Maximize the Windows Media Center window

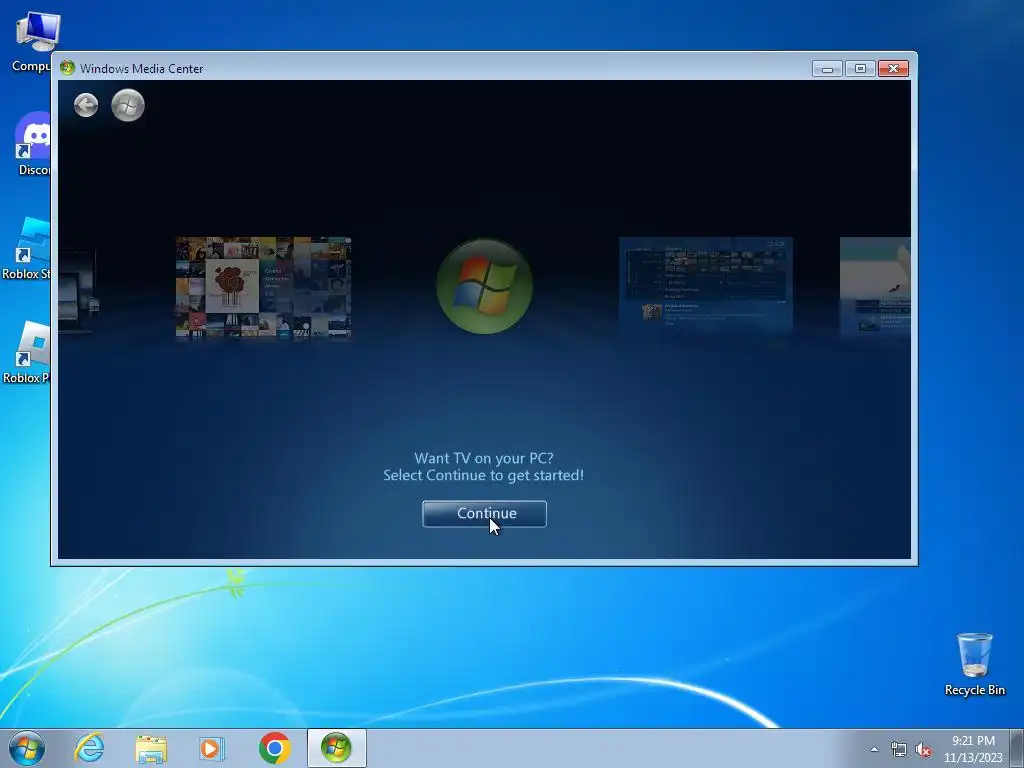860,69
